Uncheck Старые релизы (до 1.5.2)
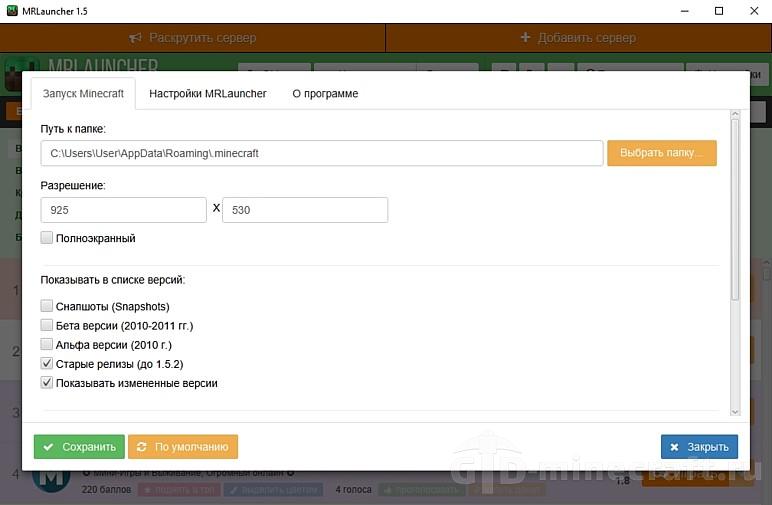Image resolution: width=772 pixels, height=505 pixels. (x=47, y=364)
